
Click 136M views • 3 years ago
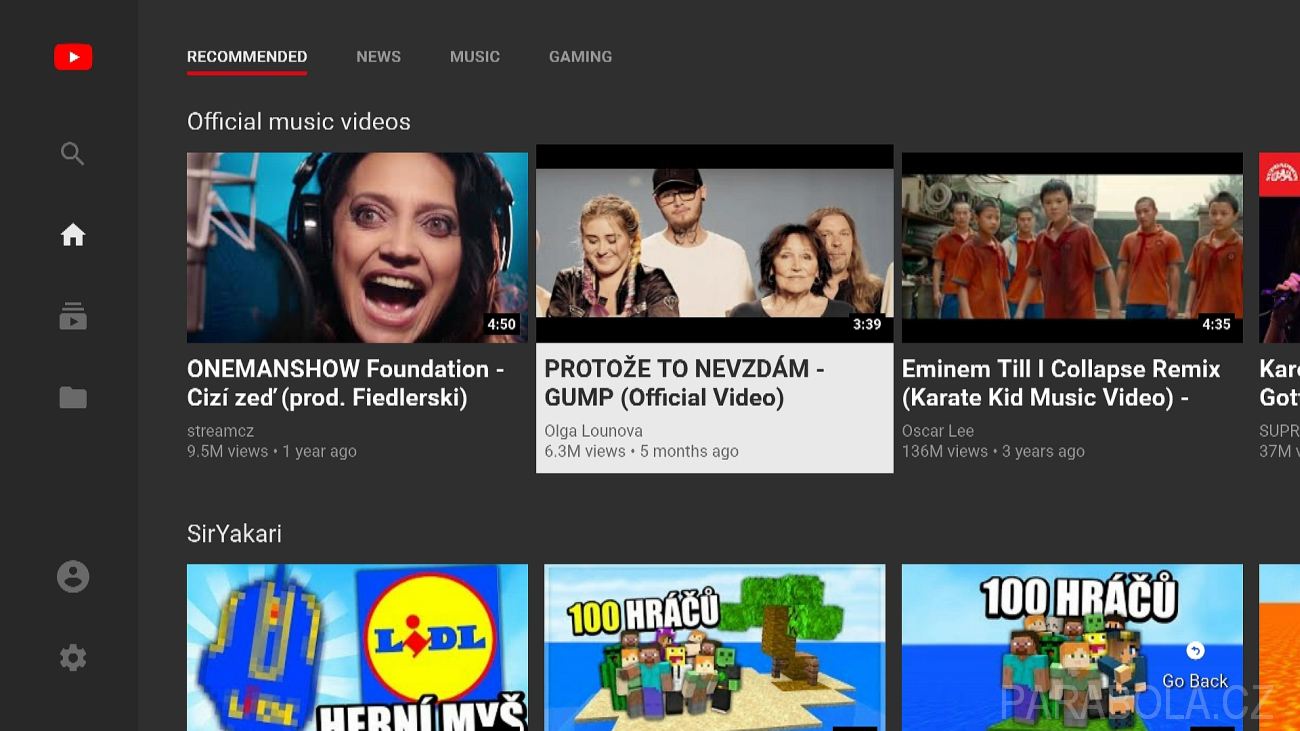pos(993,452)
